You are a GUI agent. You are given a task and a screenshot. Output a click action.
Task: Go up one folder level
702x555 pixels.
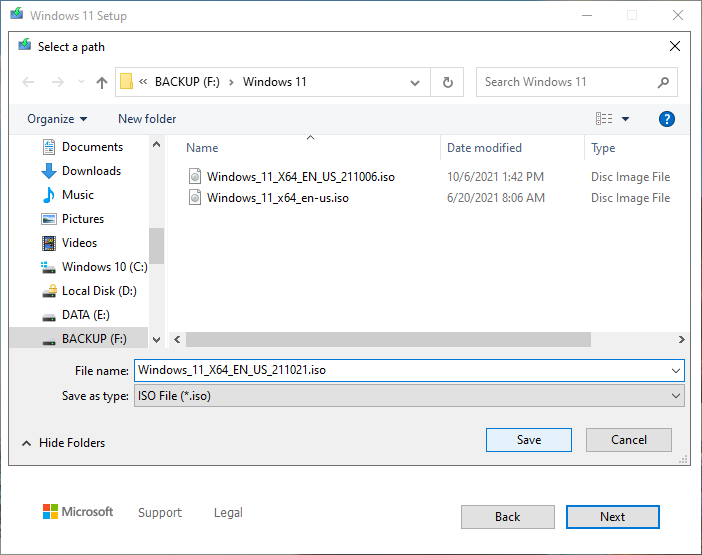[x=102, y=82]
